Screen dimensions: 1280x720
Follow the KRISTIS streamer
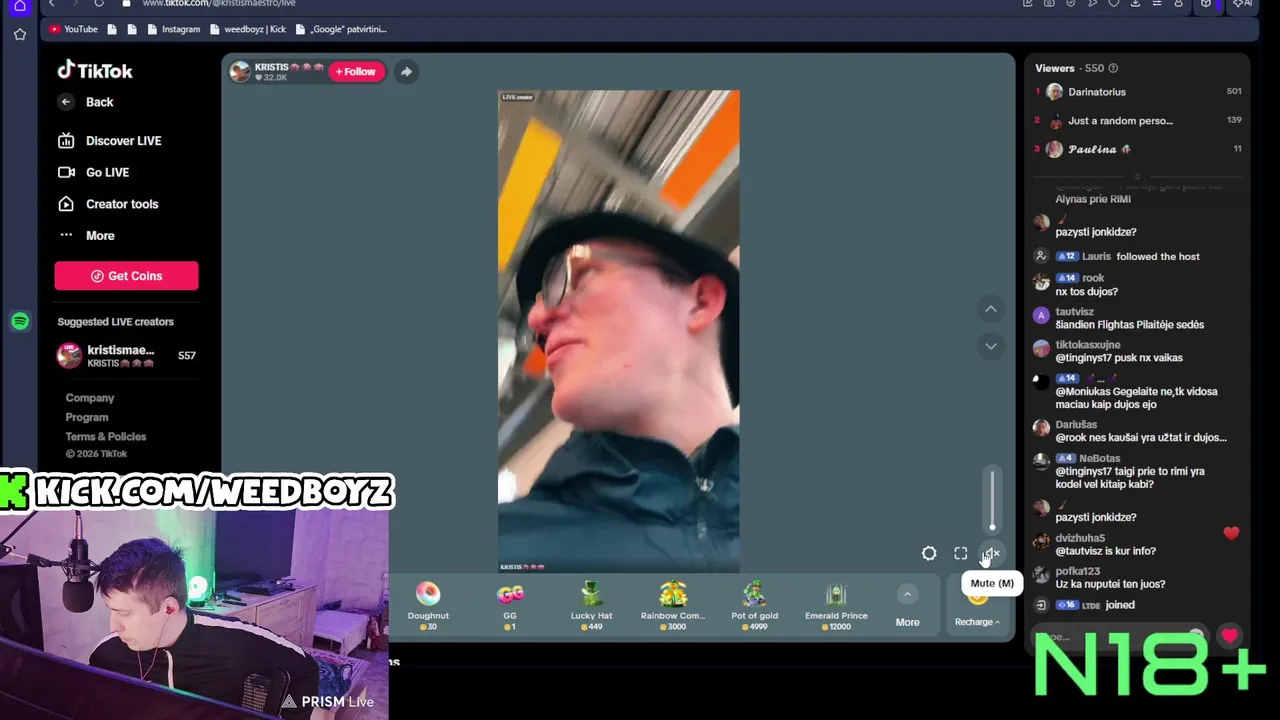(x=356, y=72)
